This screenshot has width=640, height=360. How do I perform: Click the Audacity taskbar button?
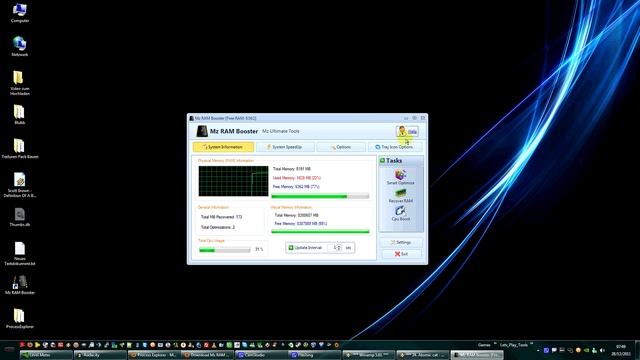(100, 355)
